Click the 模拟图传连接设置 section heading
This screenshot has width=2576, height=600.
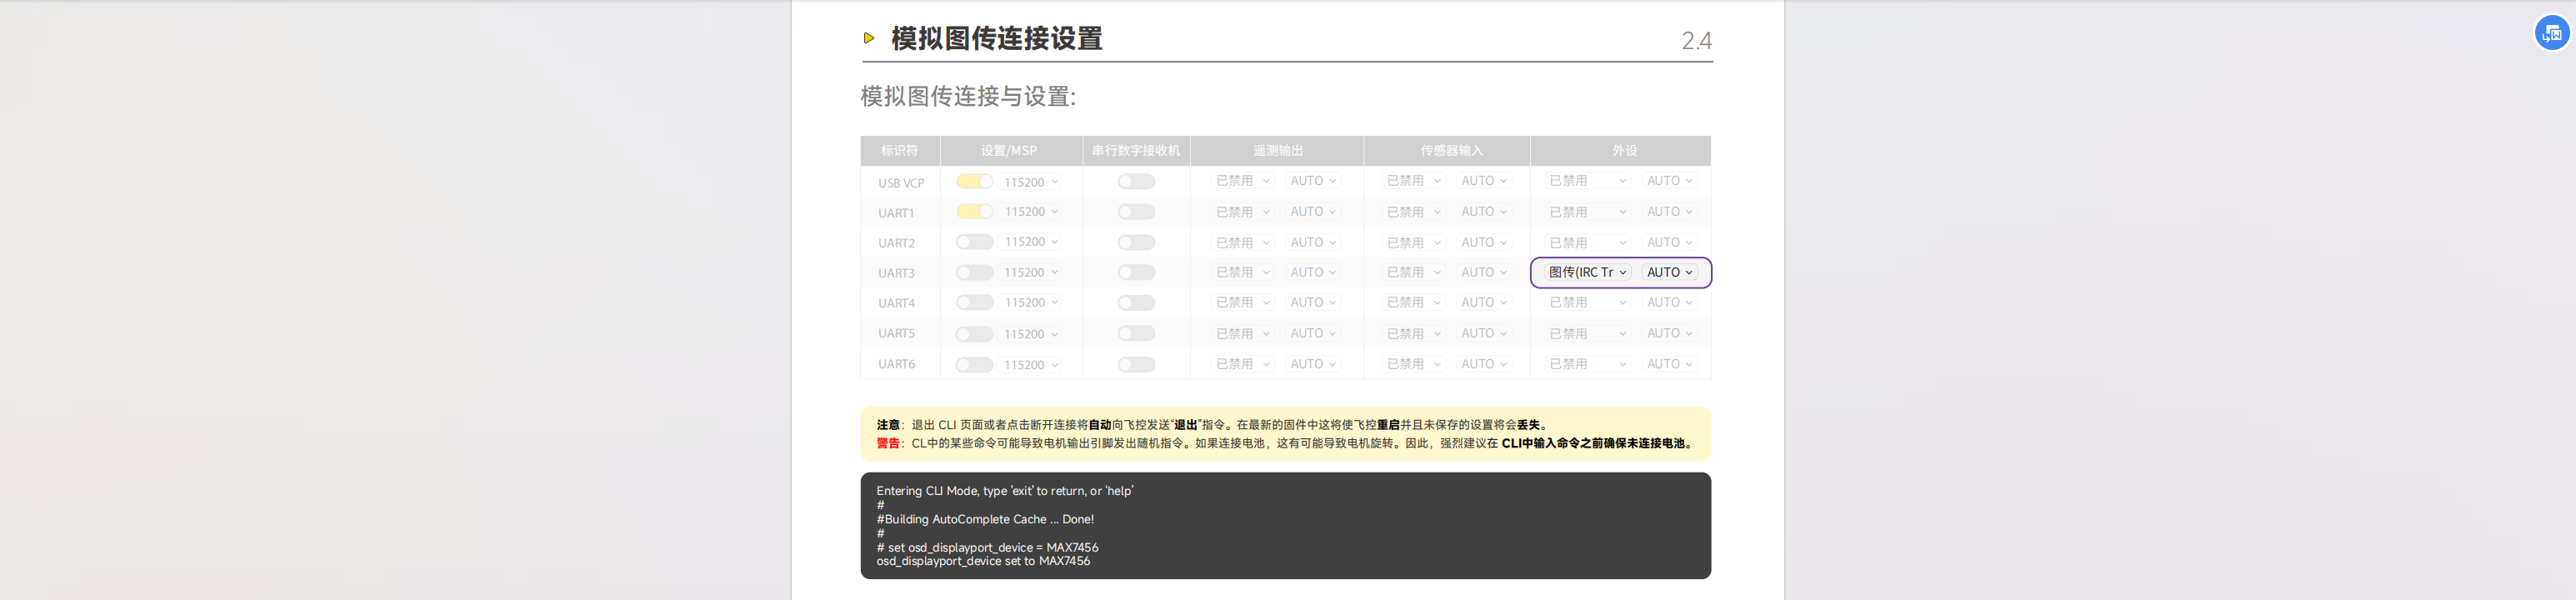pyautogui.click(x=996, y=39)
